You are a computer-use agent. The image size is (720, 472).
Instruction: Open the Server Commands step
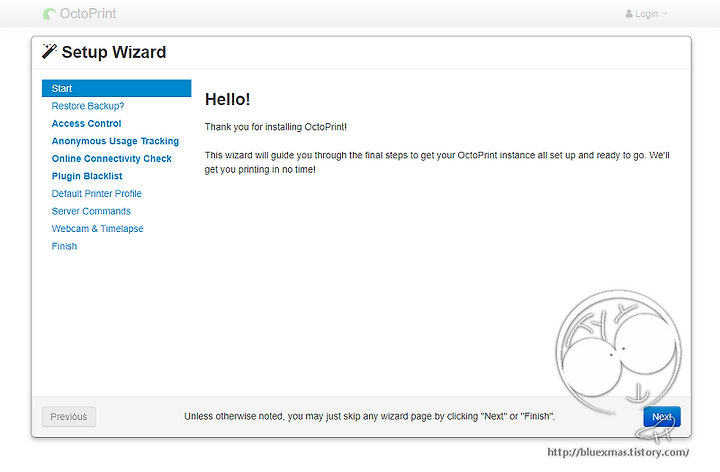tap(91, 211)
